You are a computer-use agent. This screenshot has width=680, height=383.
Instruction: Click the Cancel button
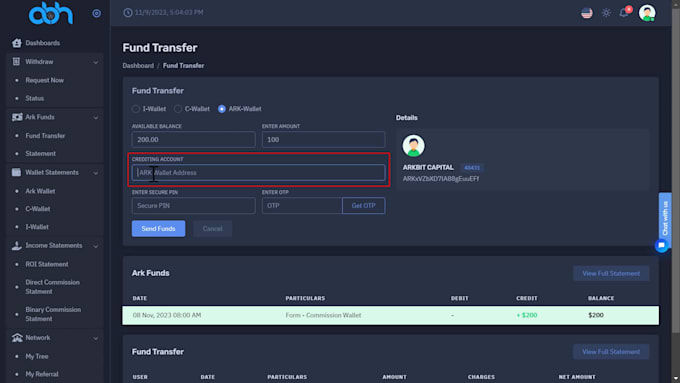click(x=212, y=229)
